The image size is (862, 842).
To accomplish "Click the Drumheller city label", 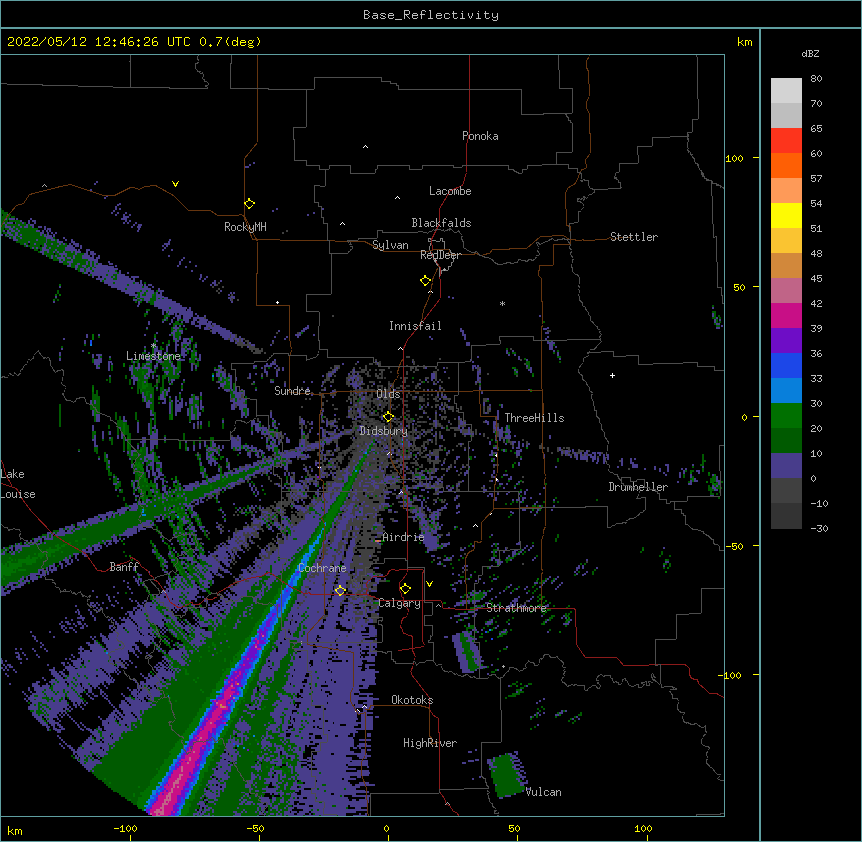I will pyautogui.click(x=638, y=487).
